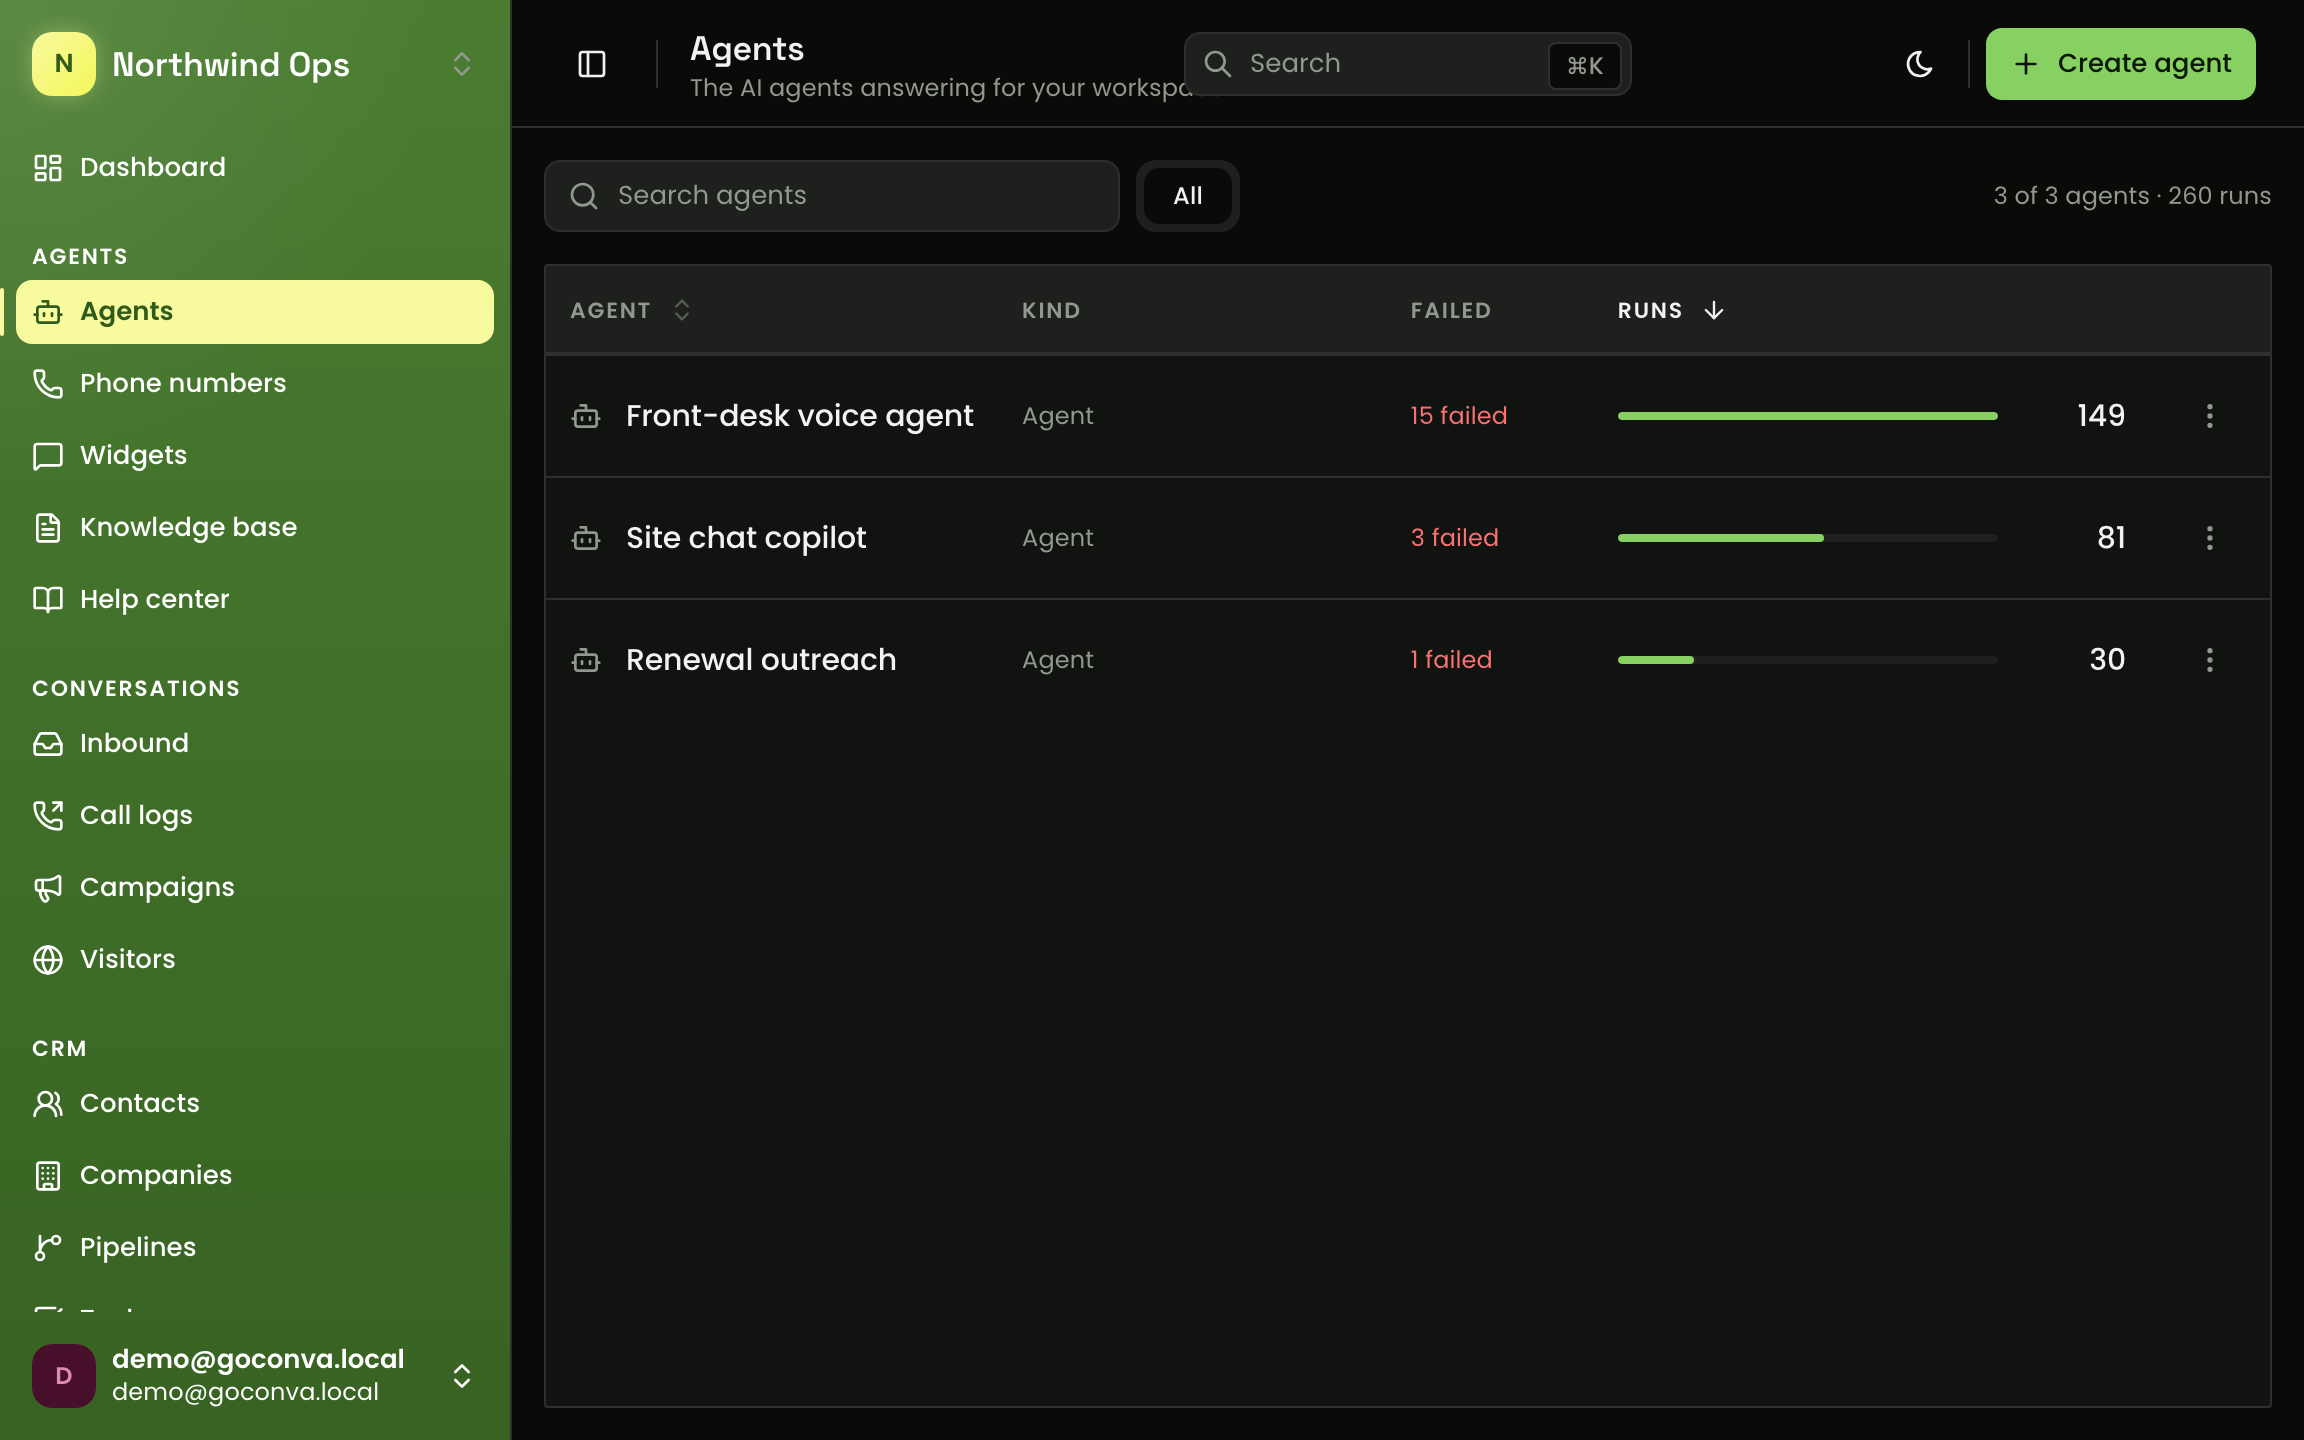Focus the Search agents input
2304x1440 pixels.
tap(831, 196)
